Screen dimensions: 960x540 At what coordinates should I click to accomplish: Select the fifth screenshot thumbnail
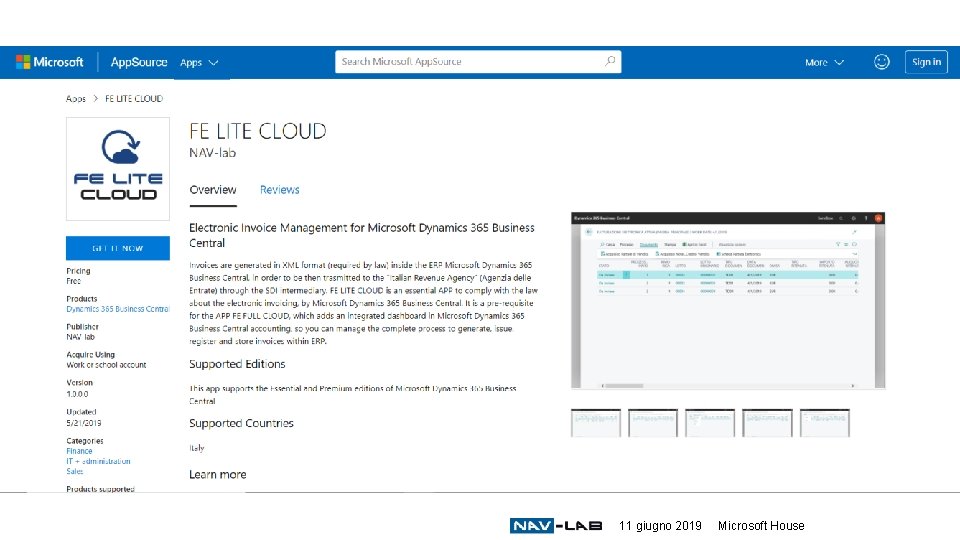click(x=825, y=422)
